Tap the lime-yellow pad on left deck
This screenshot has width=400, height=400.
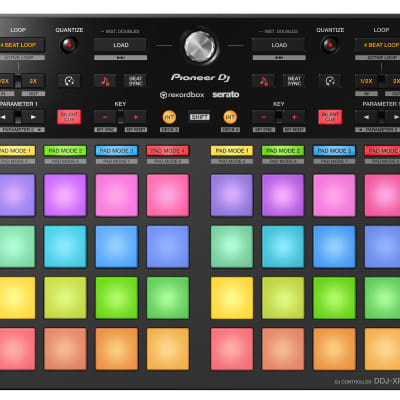pyautogui.click(x=65, y=298)
